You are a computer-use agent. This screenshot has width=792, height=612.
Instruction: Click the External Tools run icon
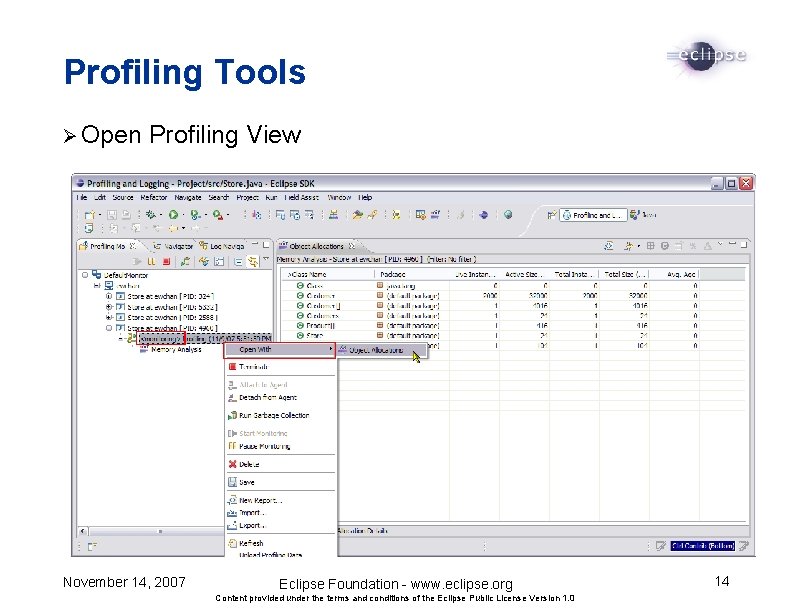[218, 215]
